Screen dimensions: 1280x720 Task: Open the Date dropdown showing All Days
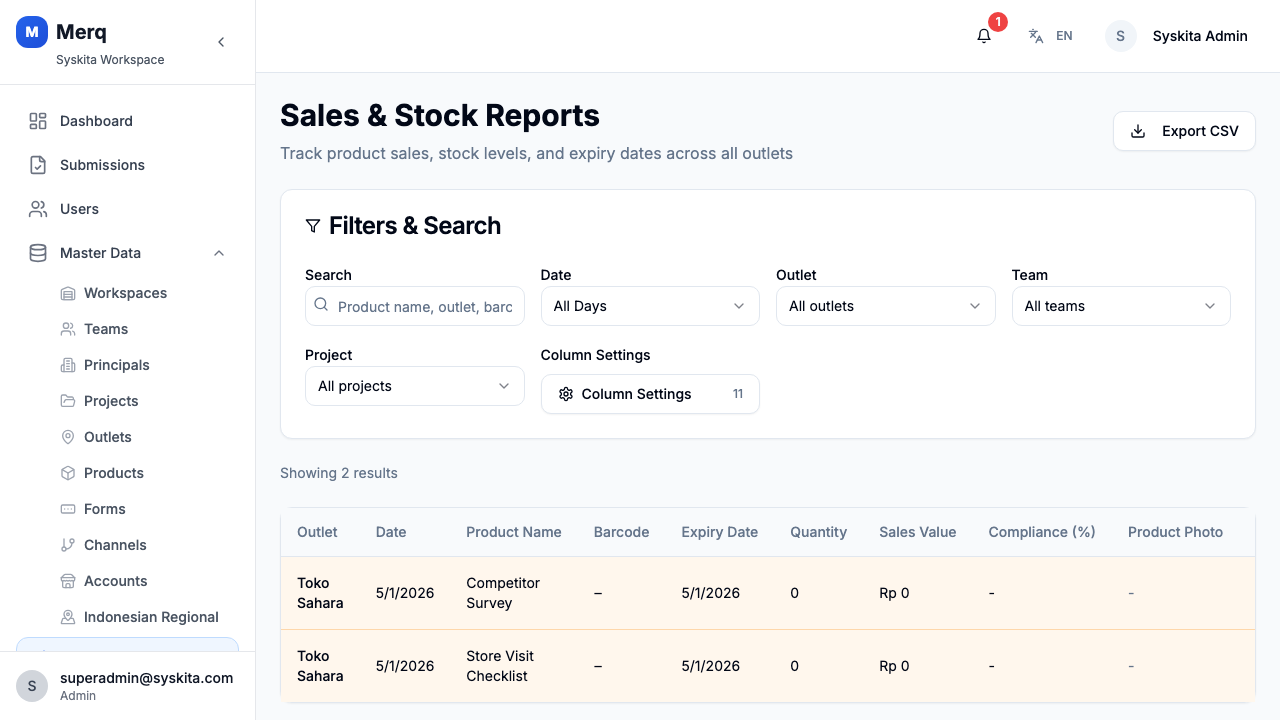tap(650, 306)
